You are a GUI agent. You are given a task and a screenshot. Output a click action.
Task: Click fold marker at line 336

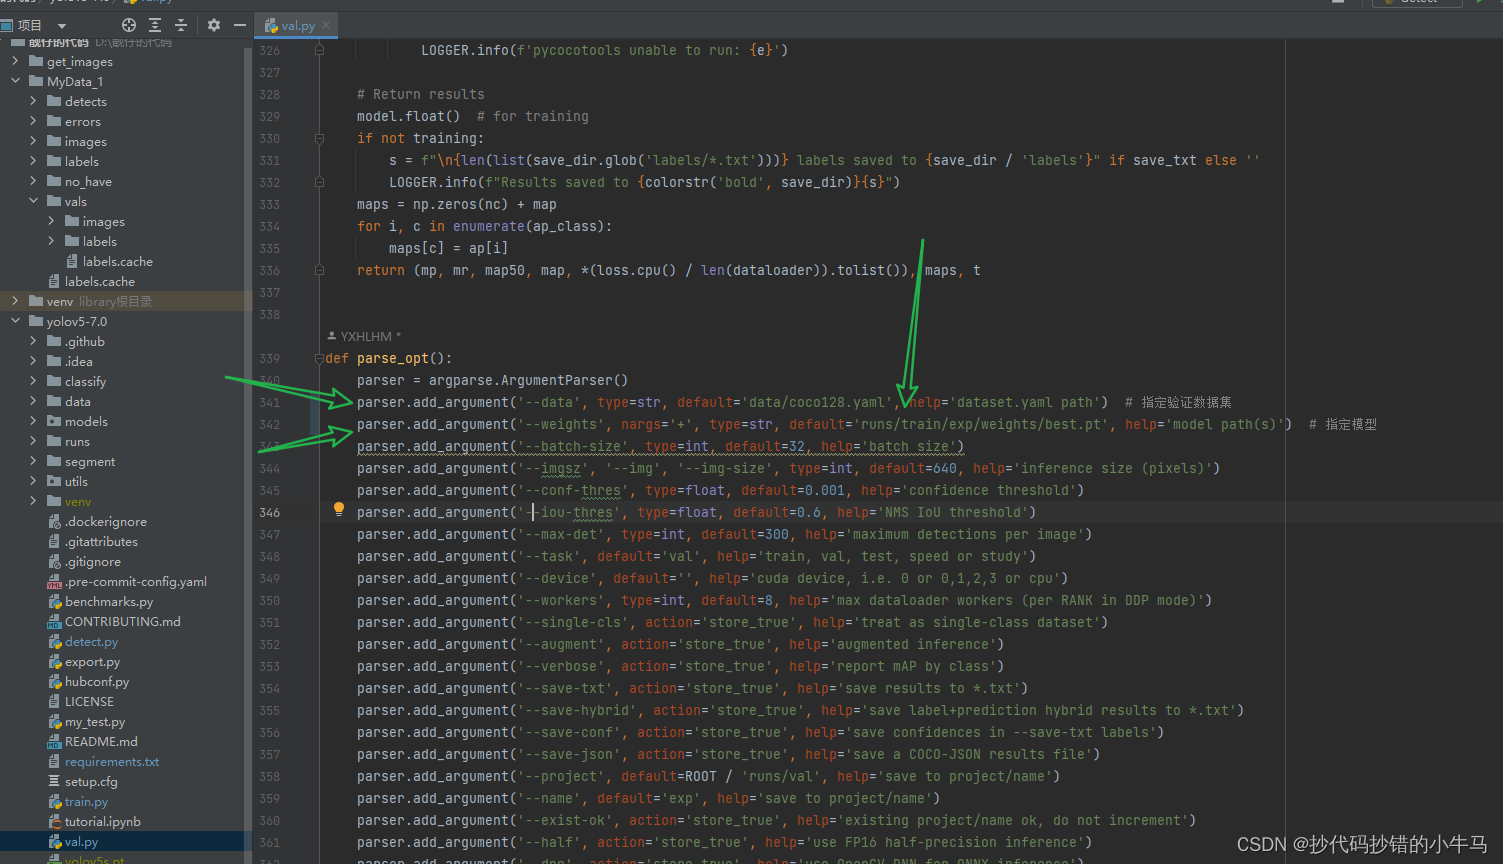point(319,270)
